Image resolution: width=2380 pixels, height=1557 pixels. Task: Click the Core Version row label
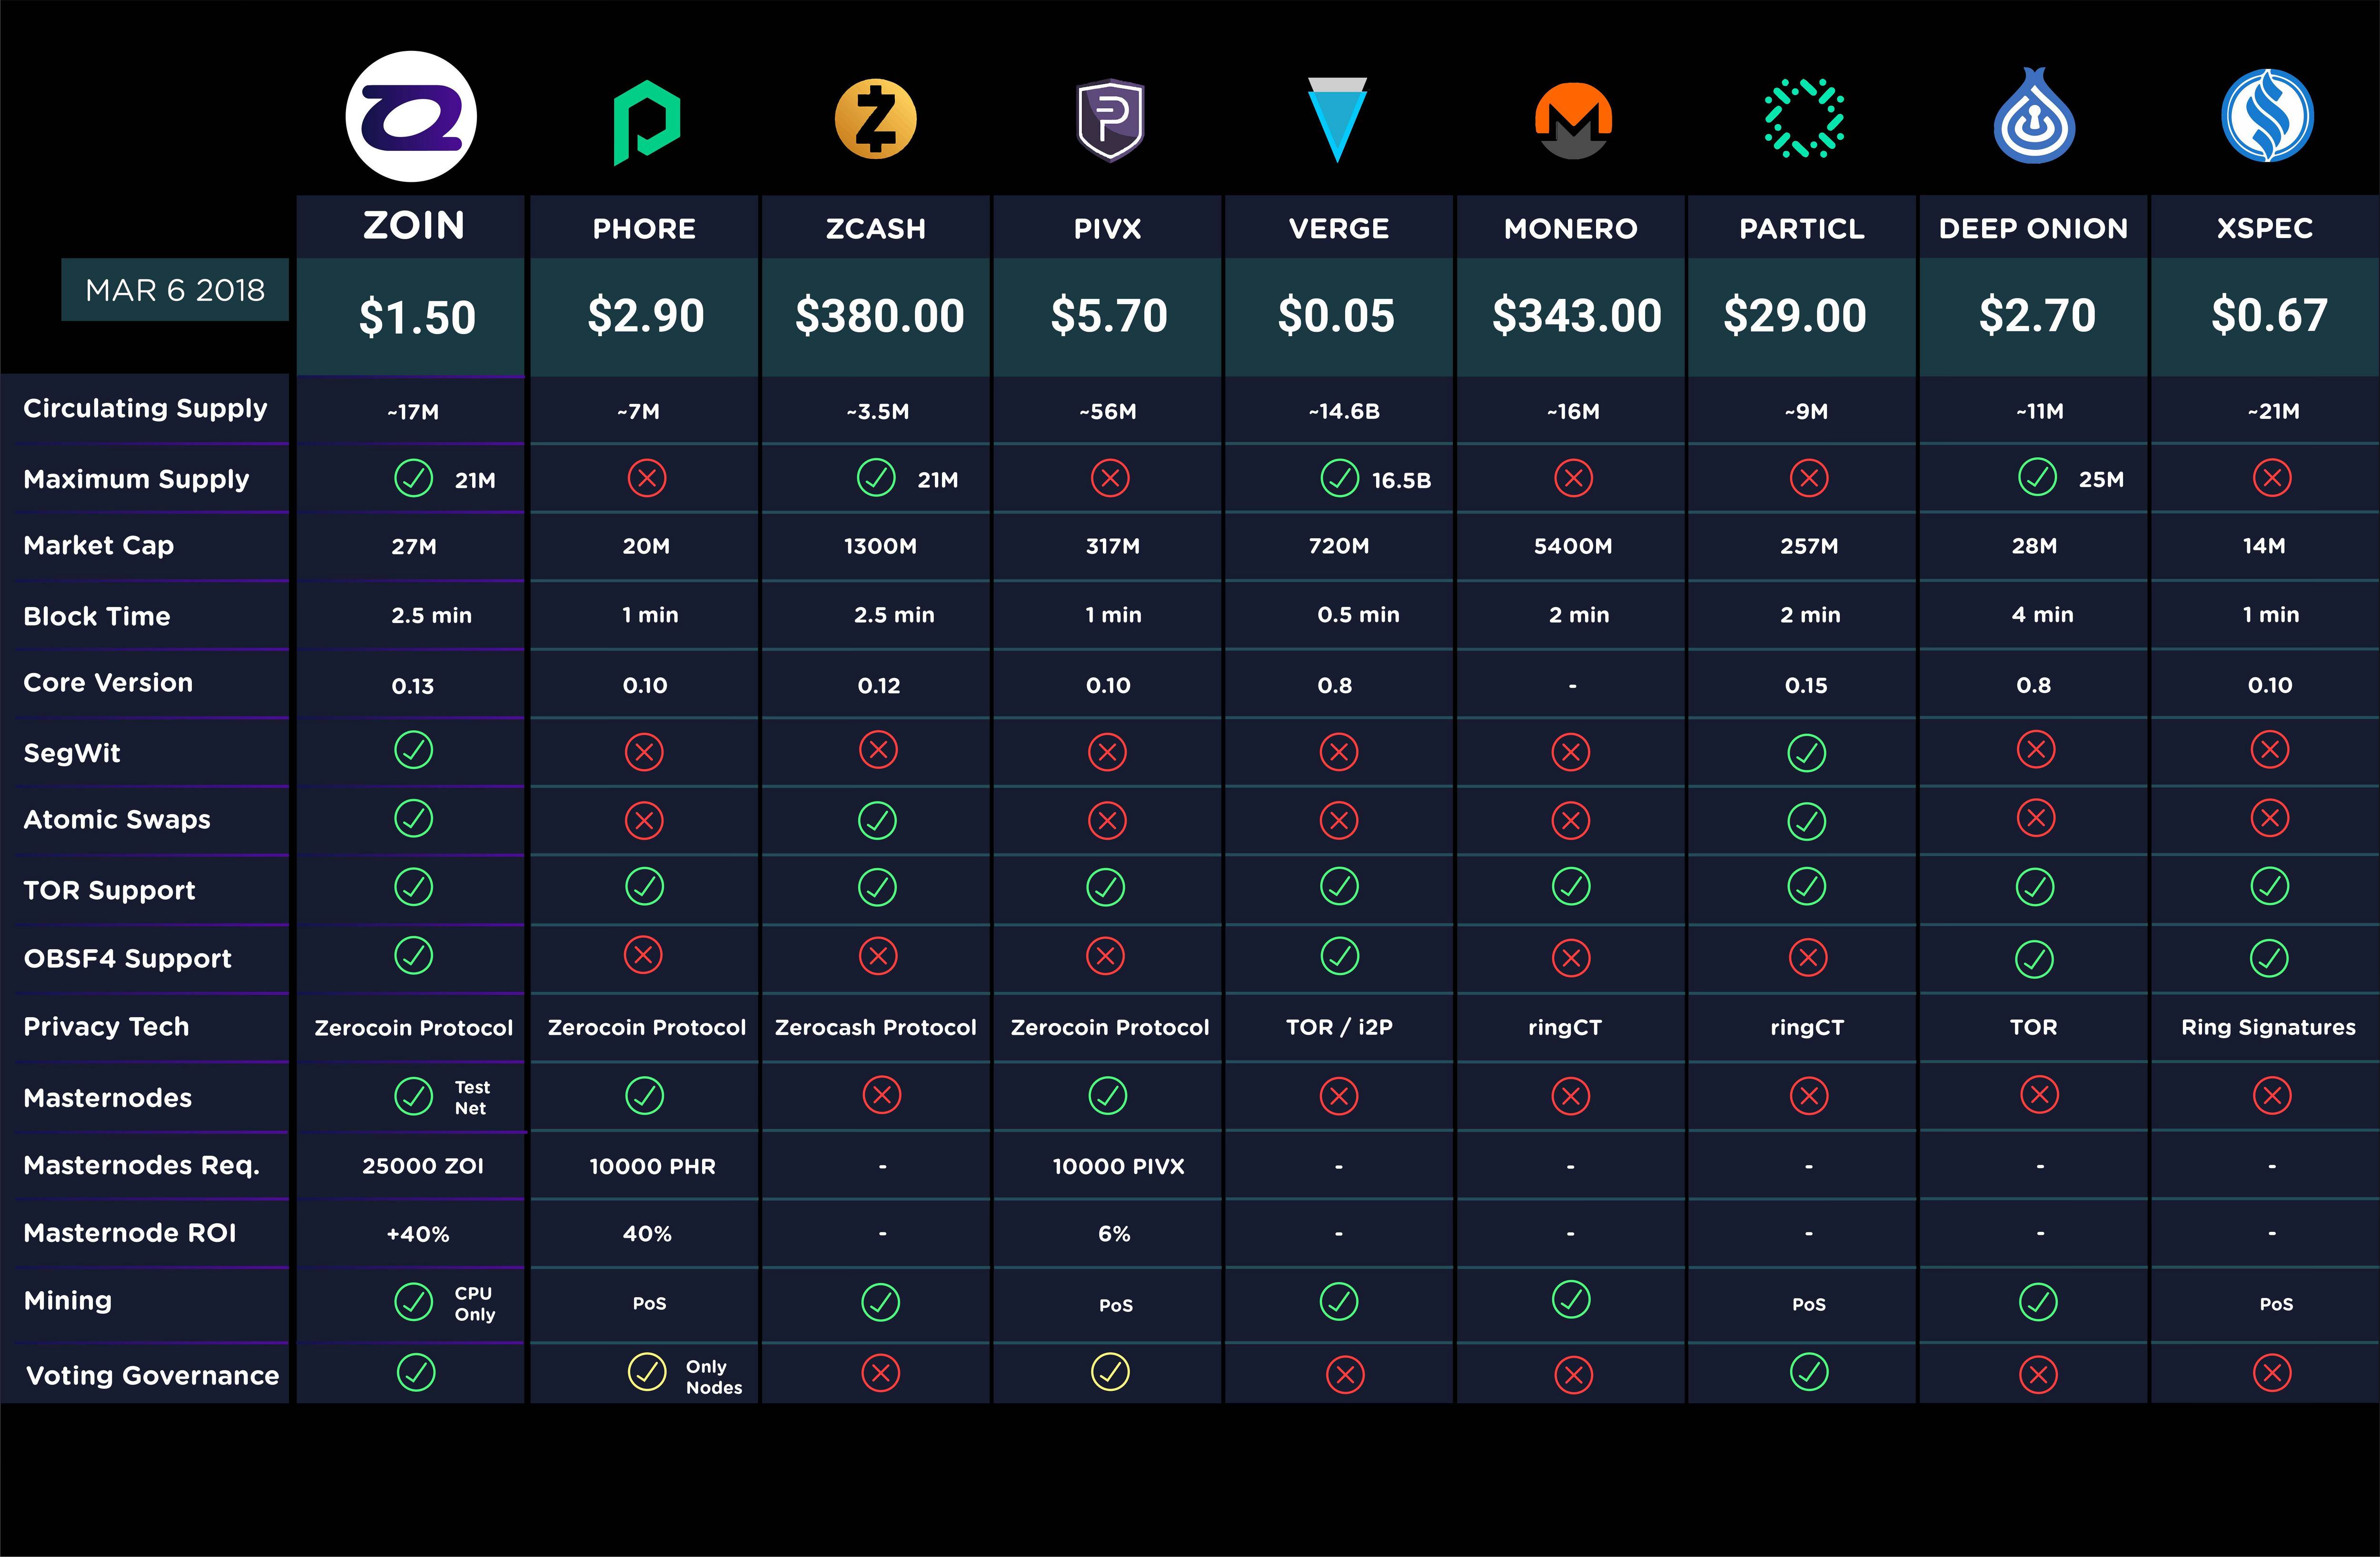pyautogui.click(x=108, y=682)
